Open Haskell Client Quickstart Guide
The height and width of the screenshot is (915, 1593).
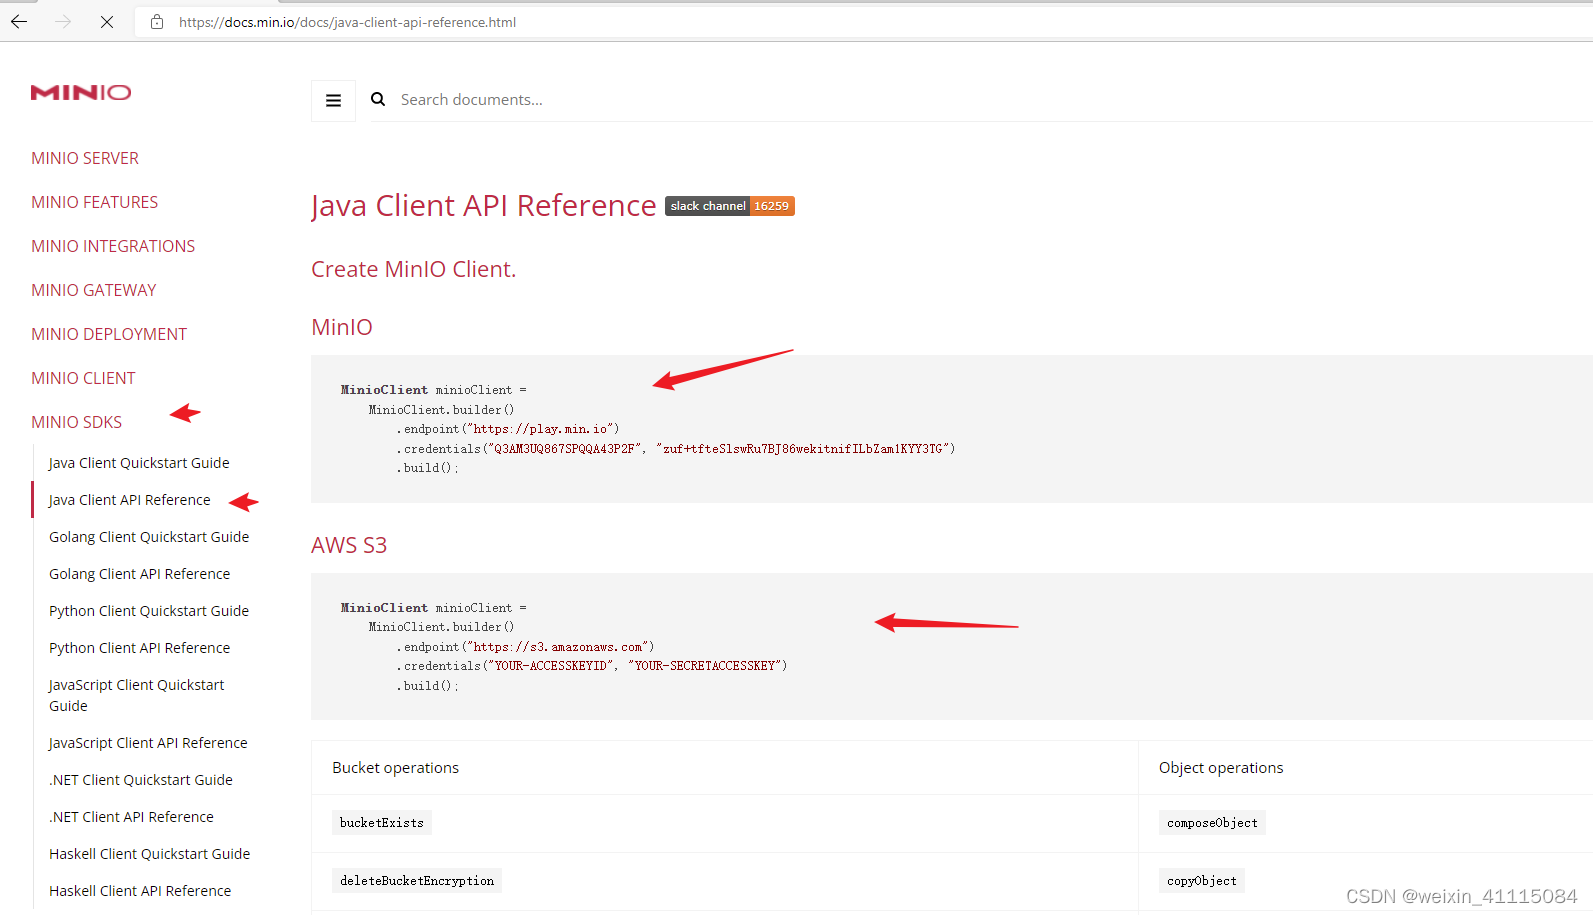(150, 854)
